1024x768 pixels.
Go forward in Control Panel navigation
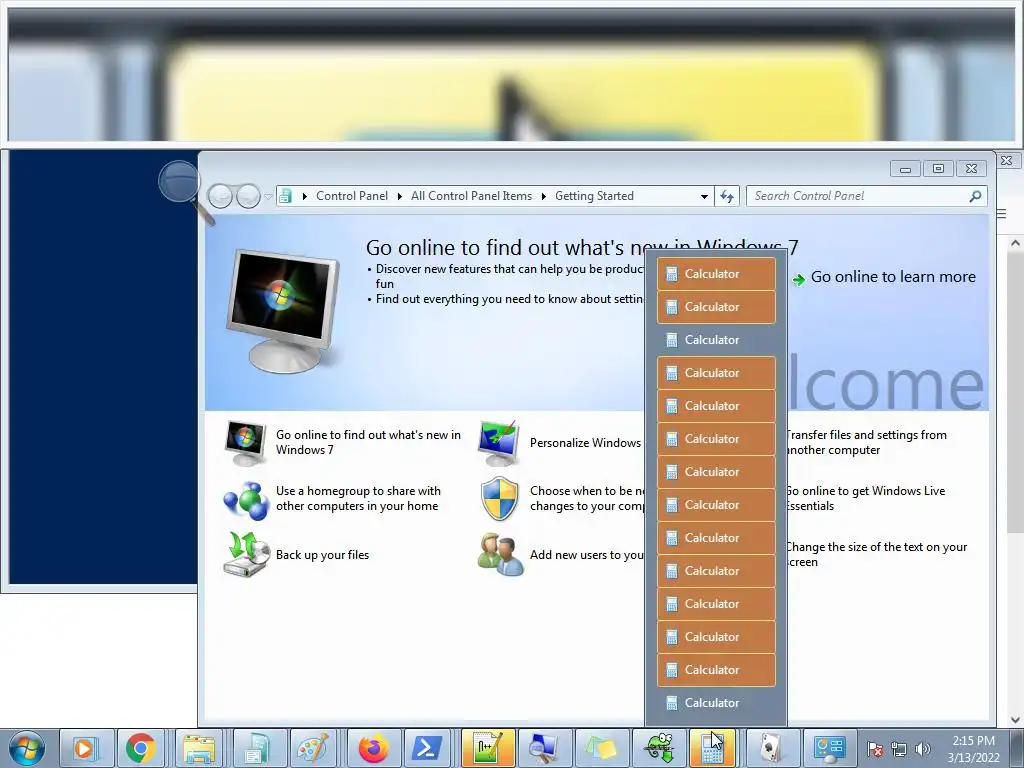tap(248, 196)
